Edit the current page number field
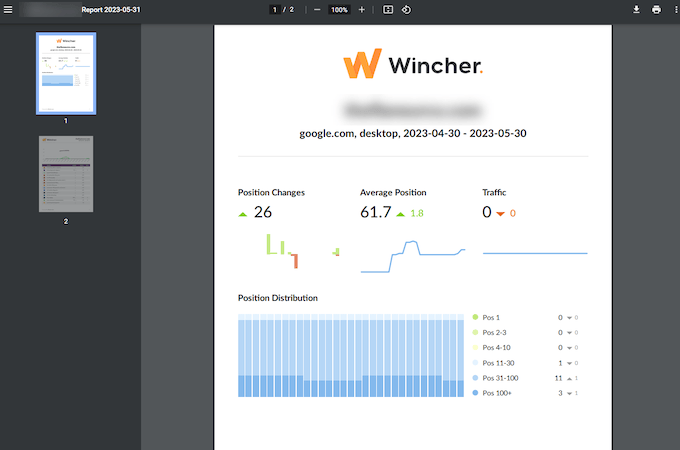Image resolution: width=680 pixels, height=450 pixels. point(275,10)
